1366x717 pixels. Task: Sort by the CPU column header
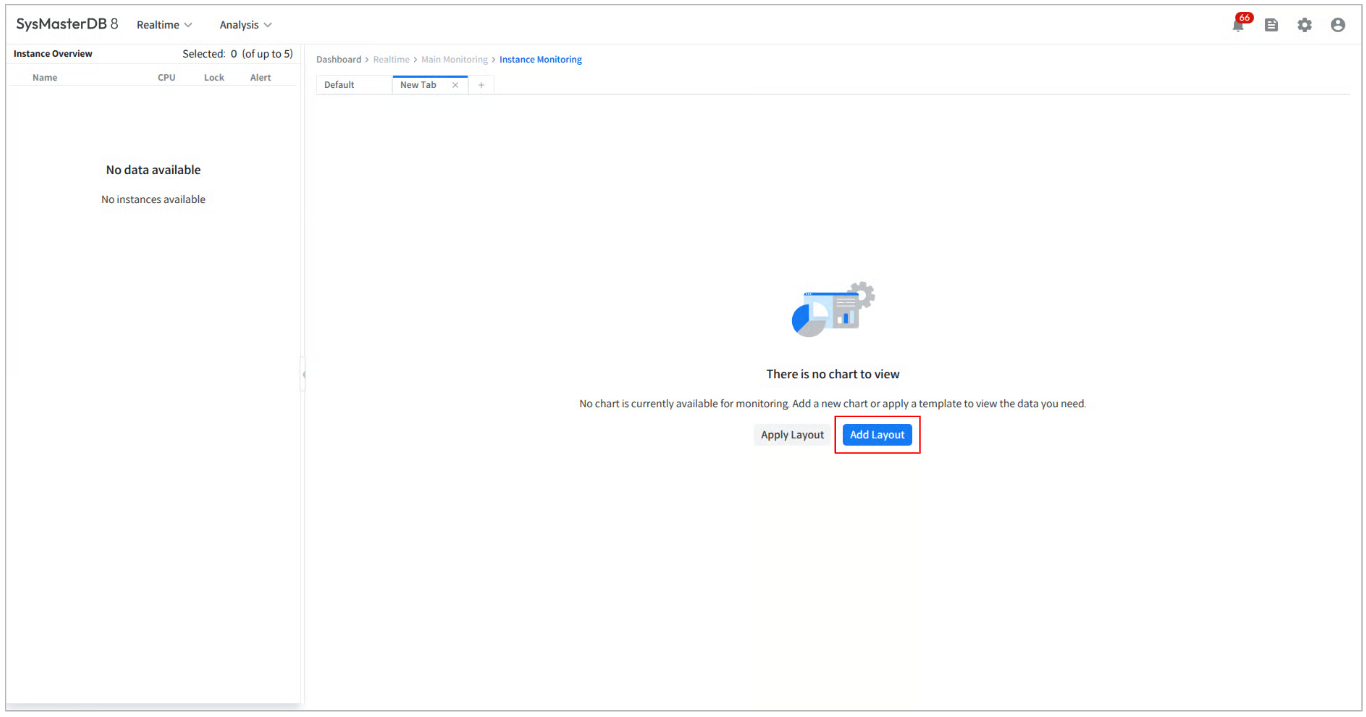(x=166, y=78)
